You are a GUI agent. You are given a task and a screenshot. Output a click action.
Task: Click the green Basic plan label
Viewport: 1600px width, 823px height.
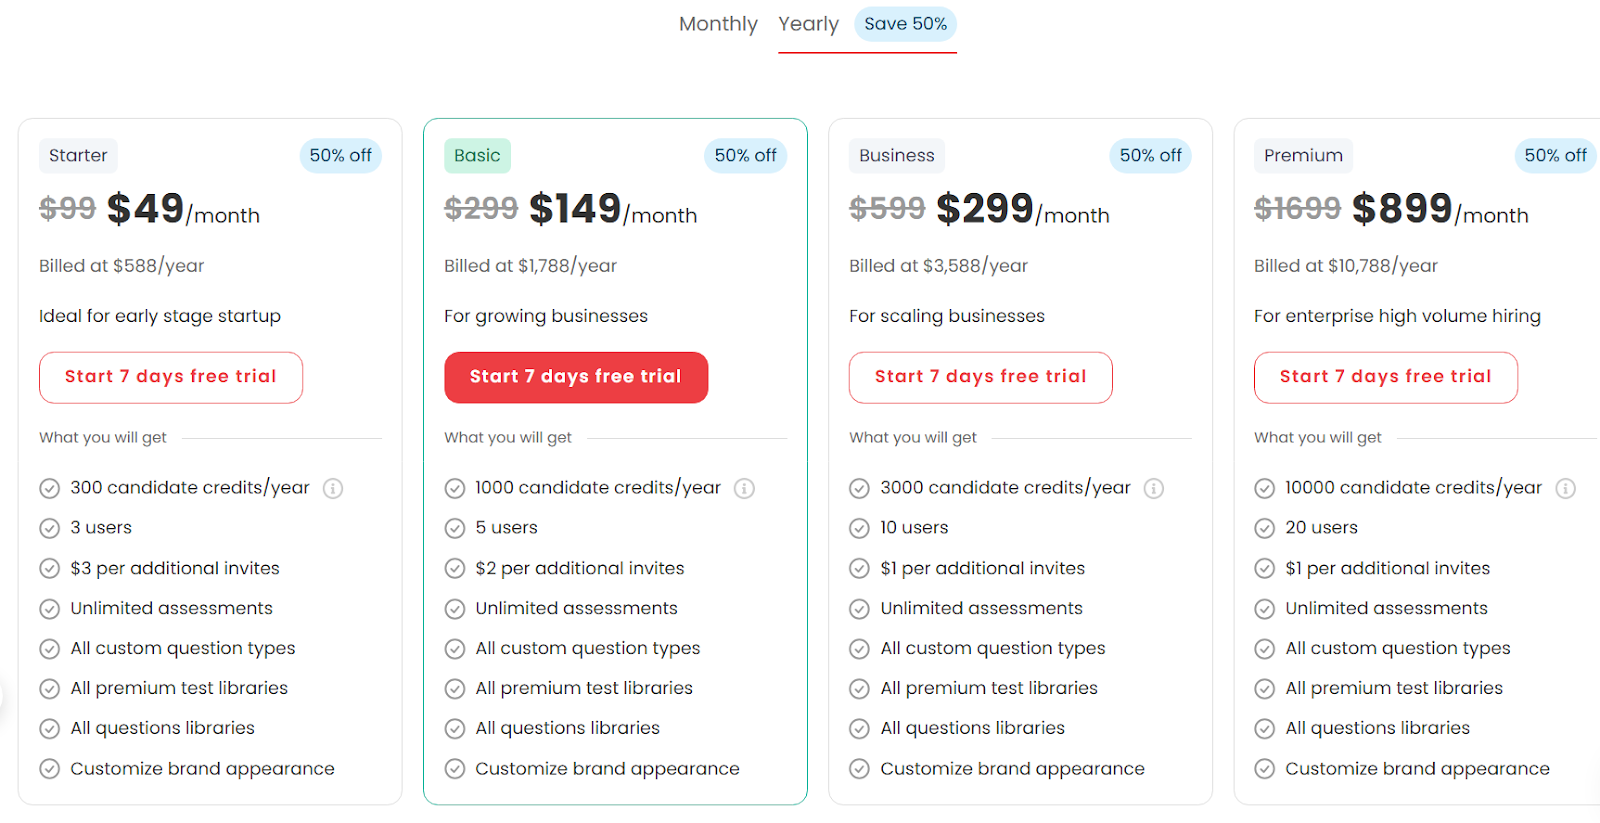click(x=477, y=155)
